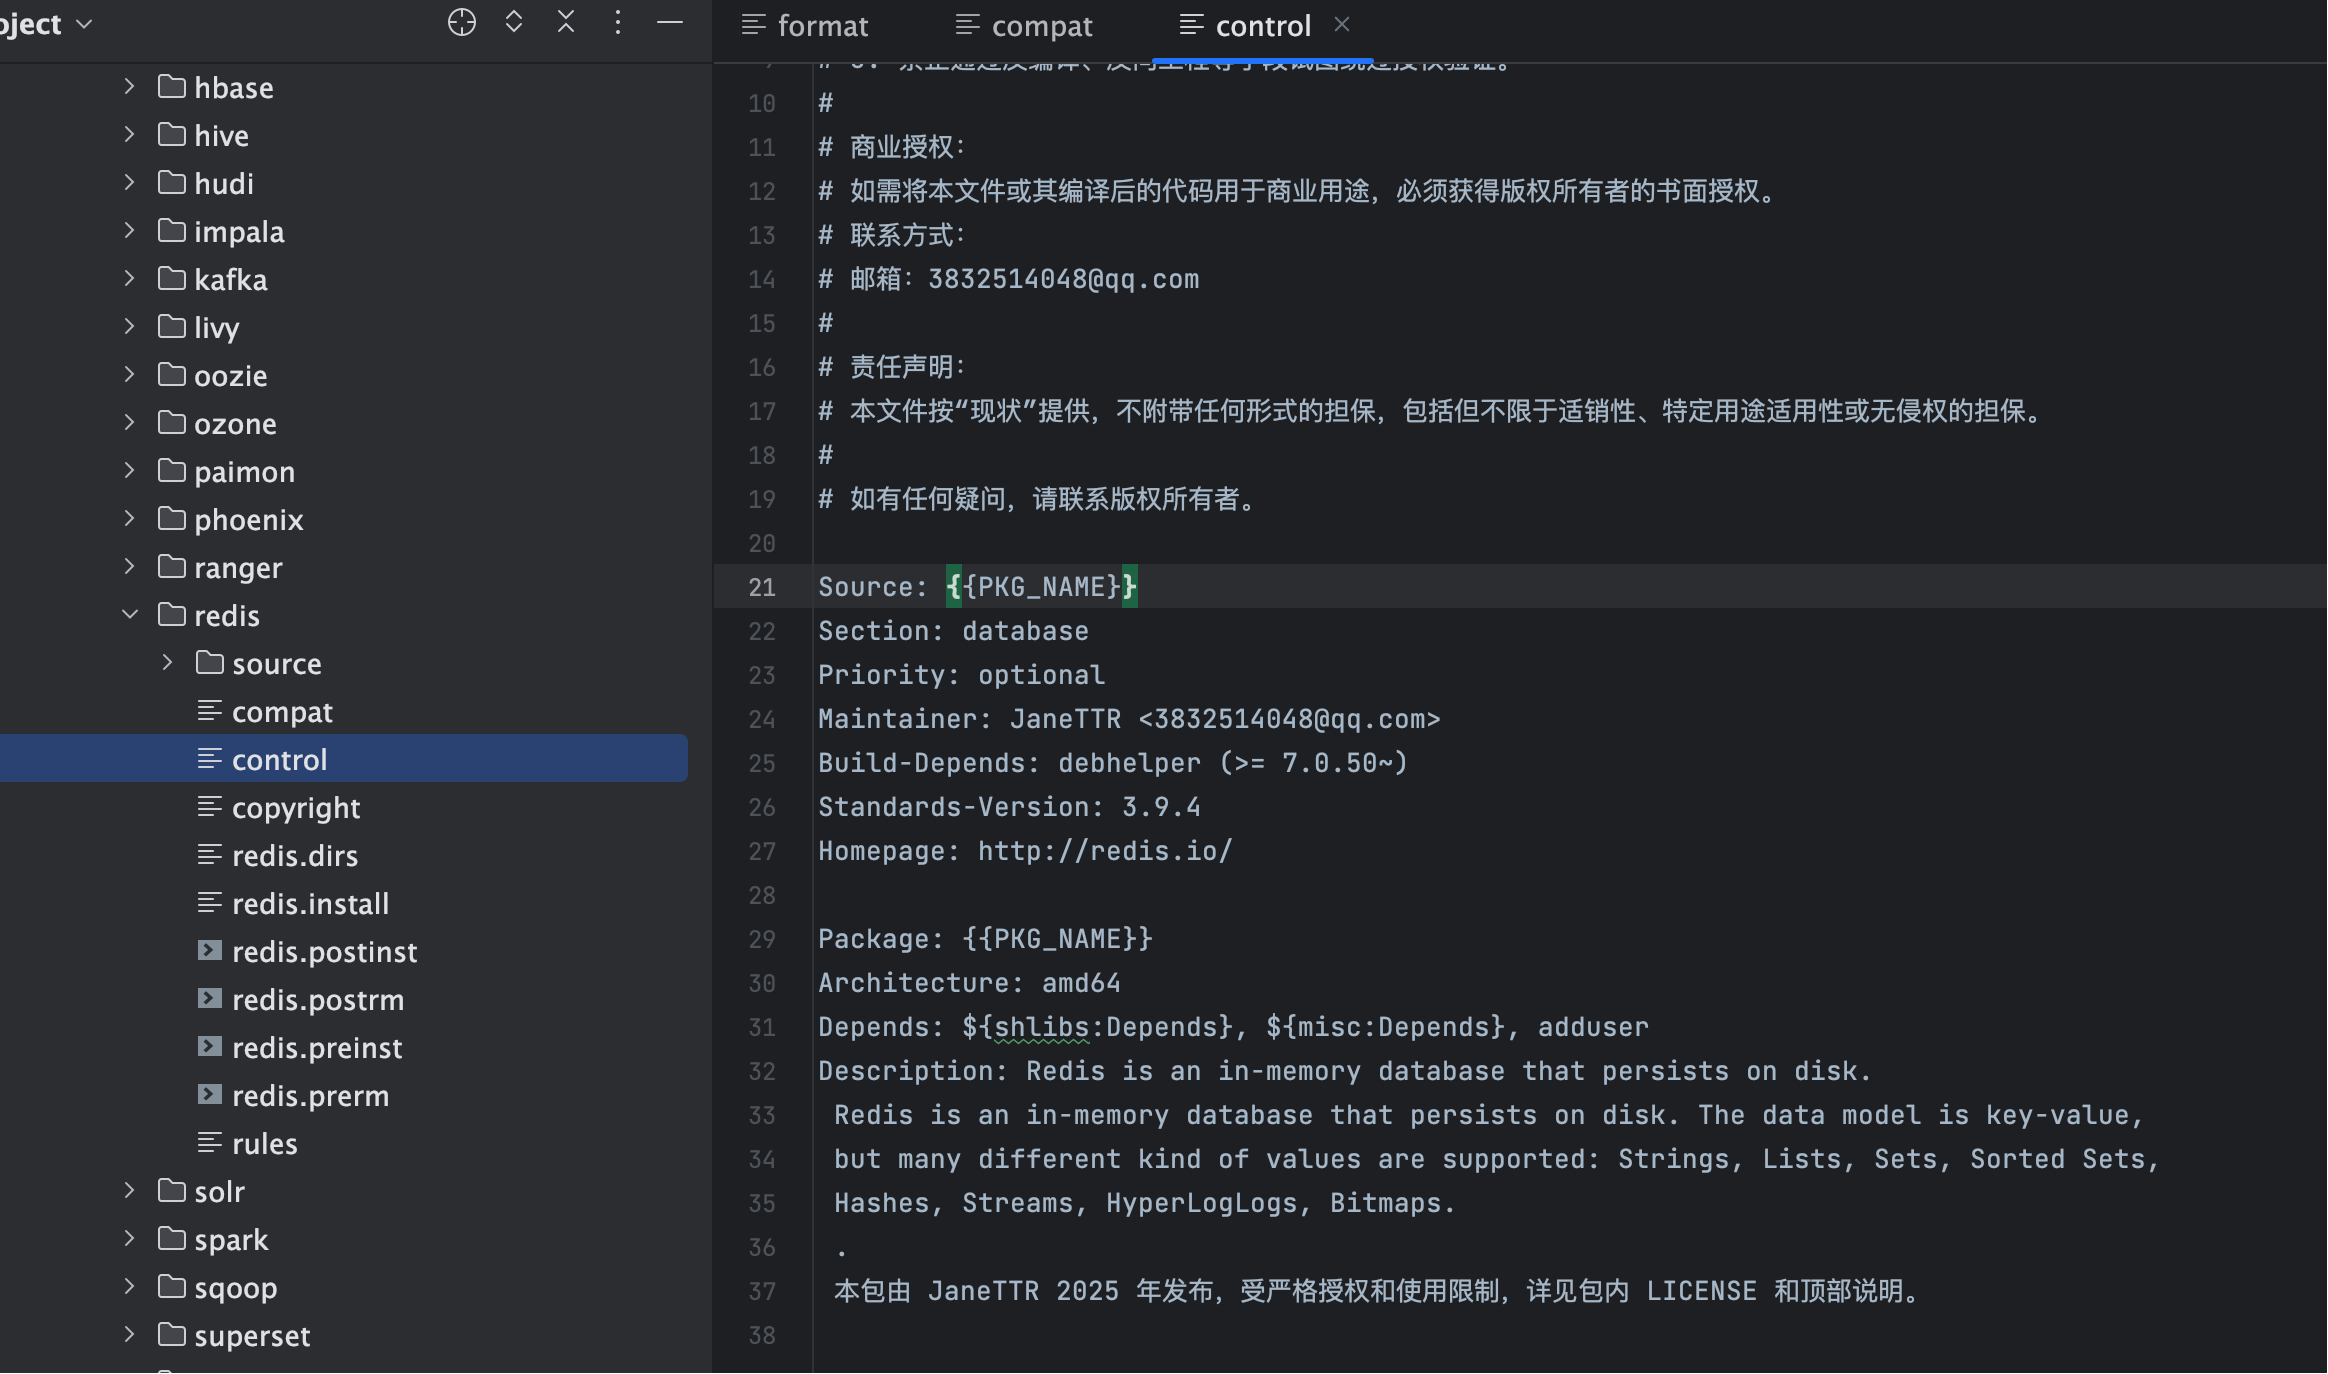The height and width of the screenshot is (1374, 2328).
Task: Select the impala tree item
Action: [239, 232]
